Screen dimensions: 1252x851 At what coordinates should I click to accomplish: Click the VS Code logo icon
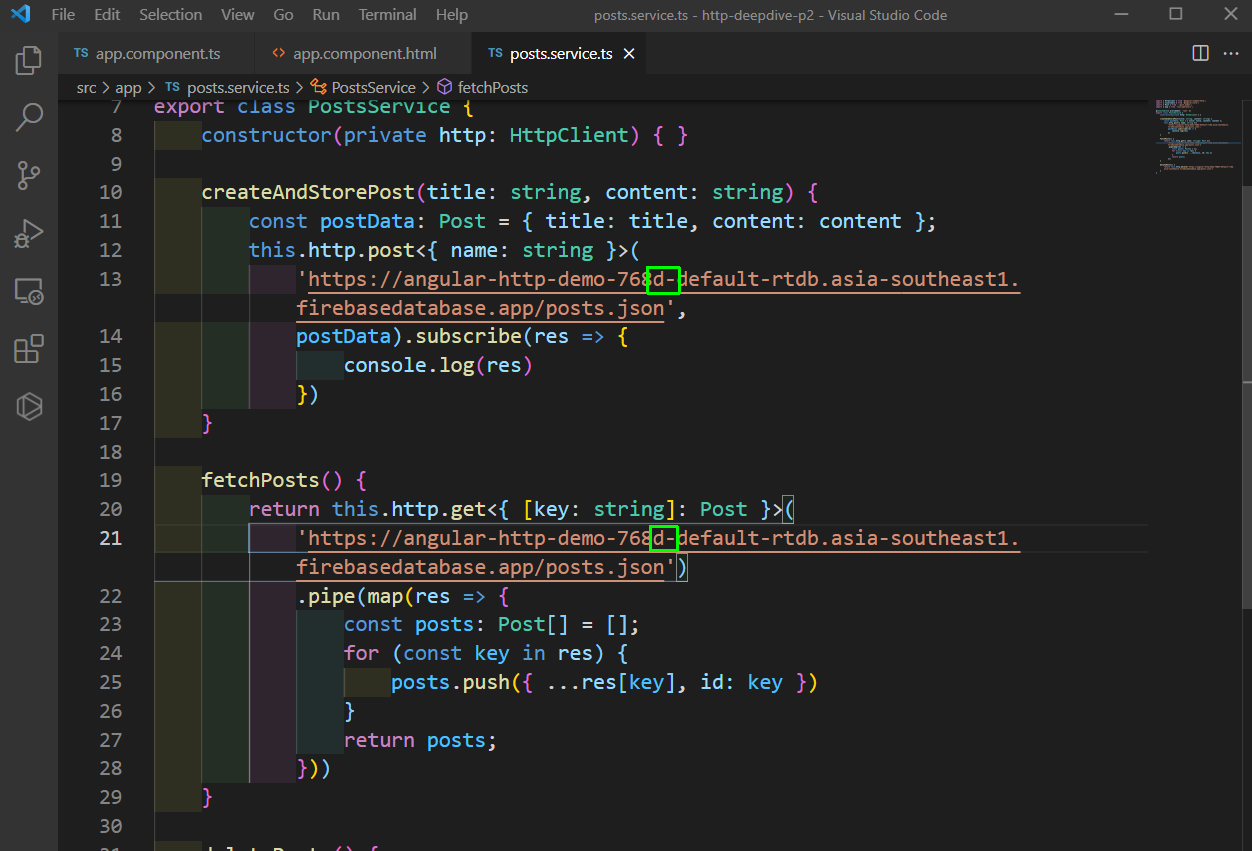pyautogui.click(x=20, y=15)
